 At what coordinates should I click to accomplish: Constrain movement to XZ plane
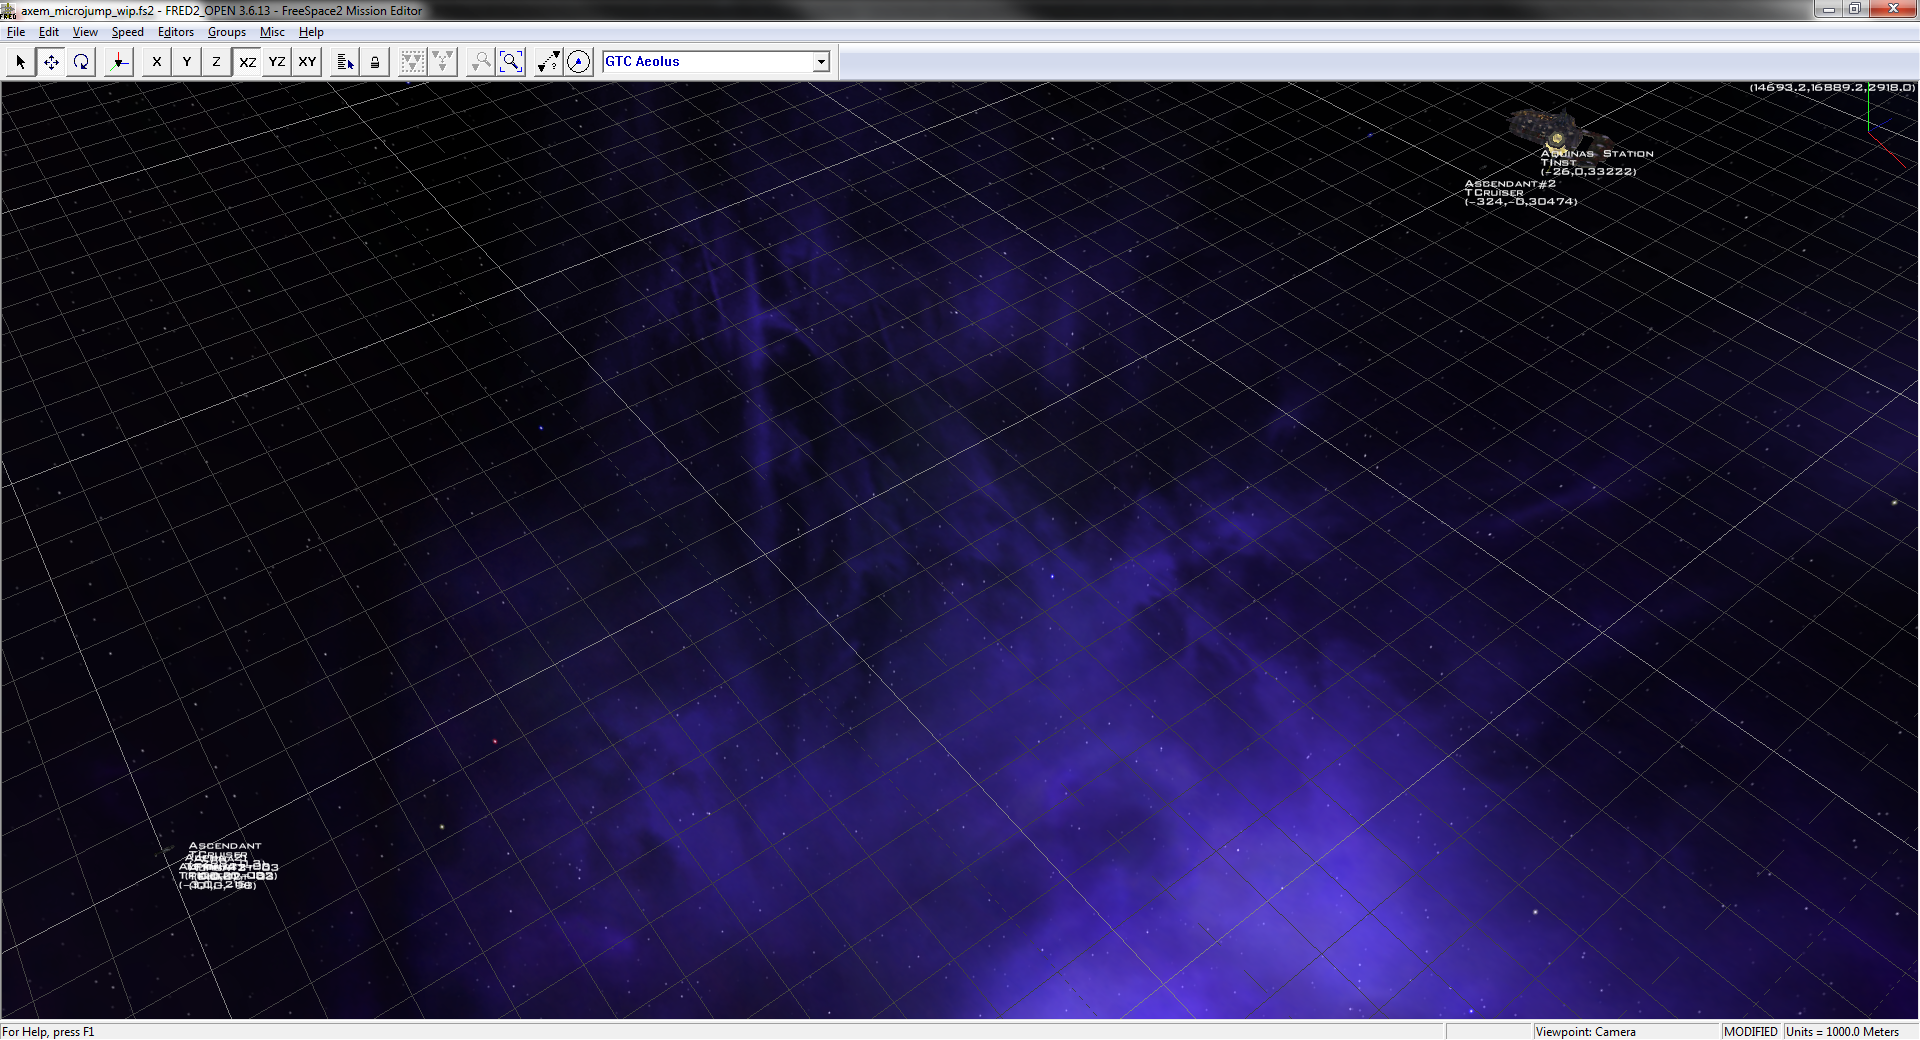[x=247, y=62]
